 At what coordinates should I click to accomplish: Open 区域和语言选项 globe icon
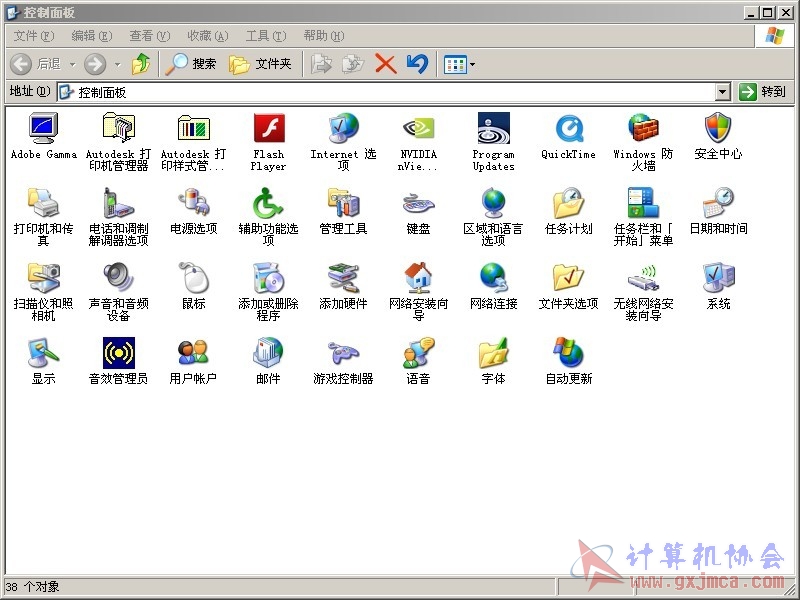tap(493, 203)
